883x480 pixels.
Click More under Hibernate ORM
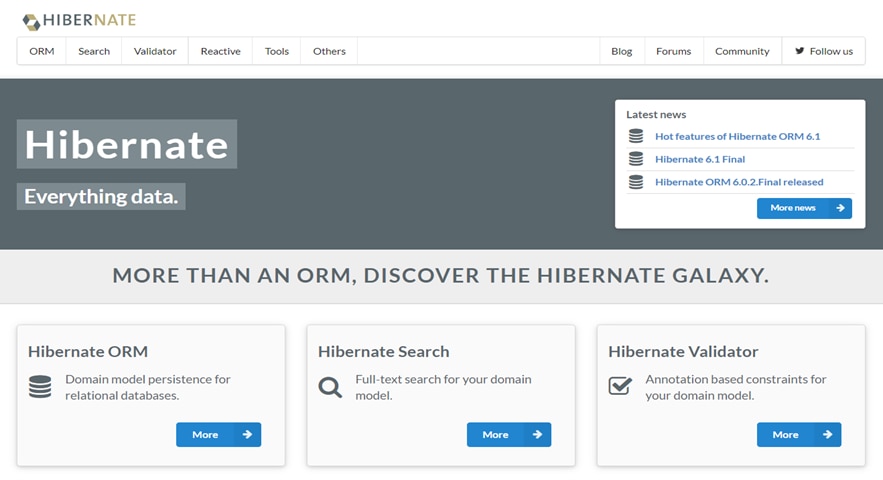tap(218, 434)
